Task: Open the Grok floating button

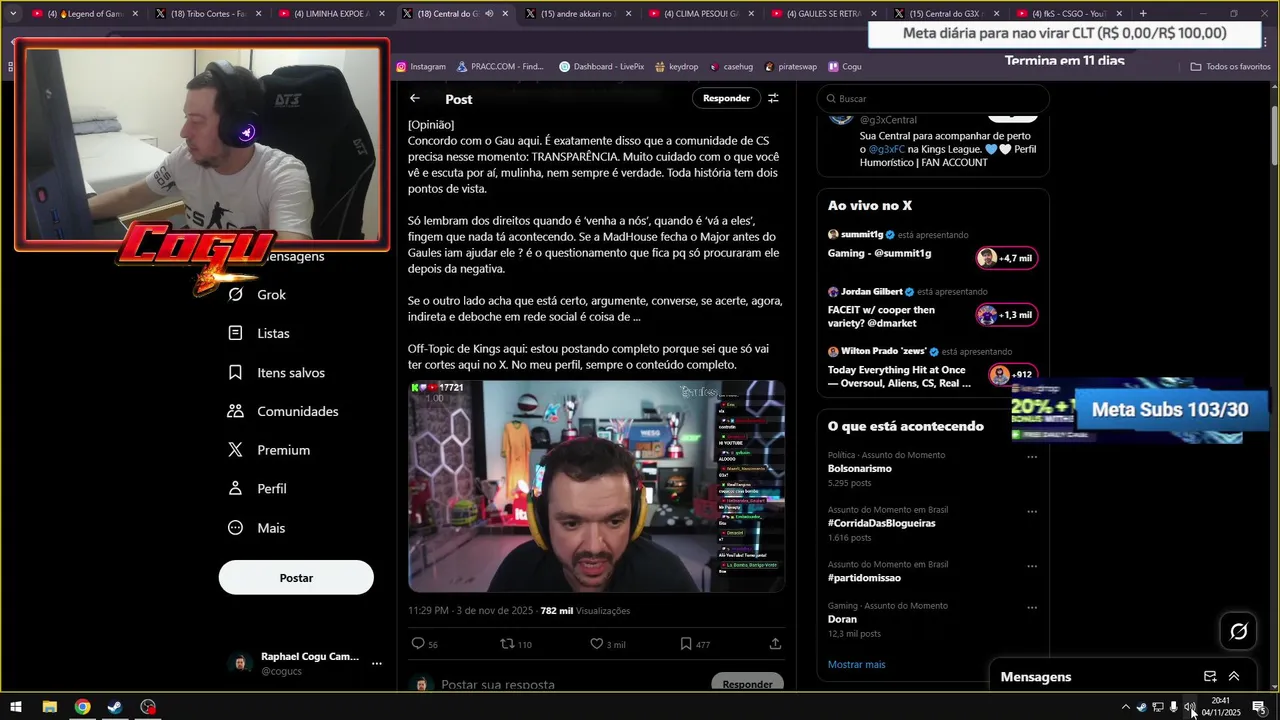Action: pyautogui.click(x=1239, y=631)
